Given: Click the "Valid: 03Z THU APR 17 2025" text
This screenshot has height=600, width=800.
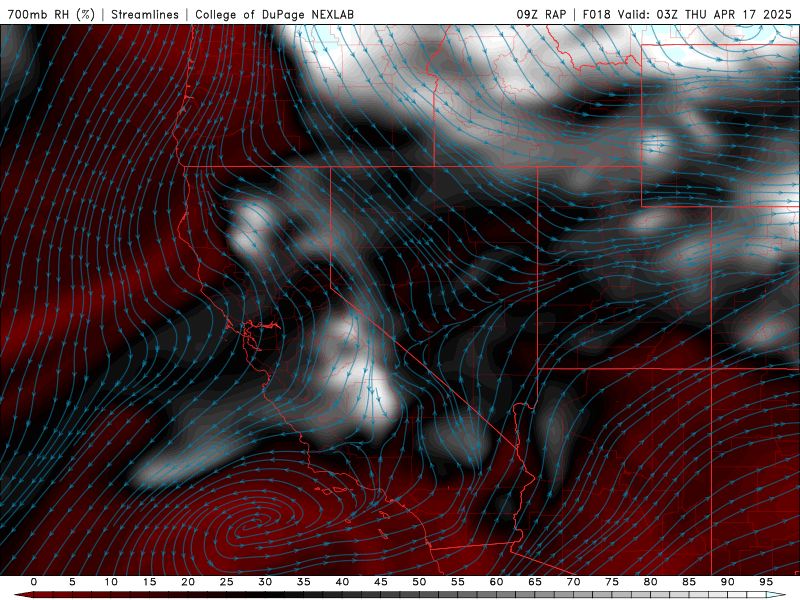Looking at the screenshot, I should point(705,14).
